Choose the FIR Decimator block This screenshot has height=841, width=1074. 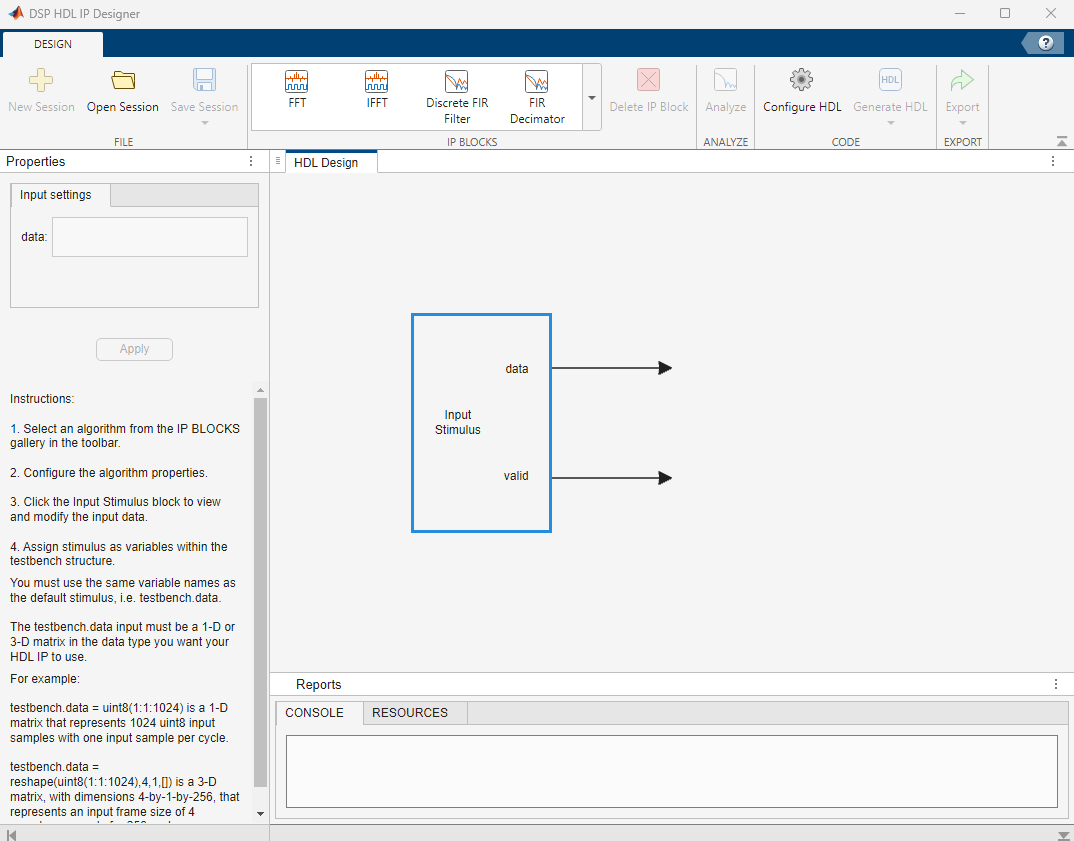coord(537,96)
